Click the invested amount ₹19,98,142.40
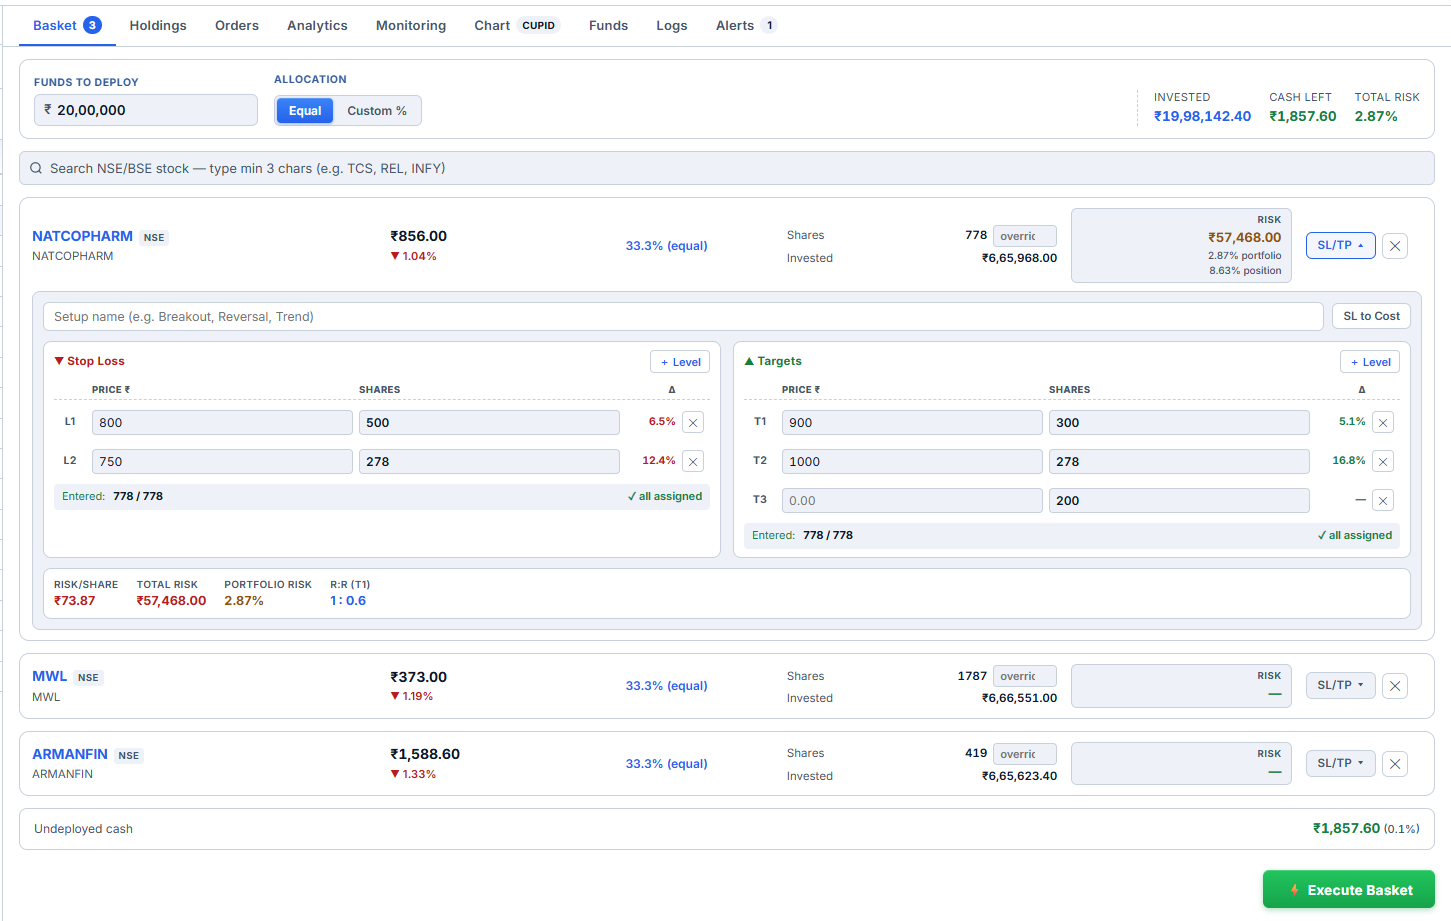The height and width of the screenshot is (921, 1451). 1202,116
